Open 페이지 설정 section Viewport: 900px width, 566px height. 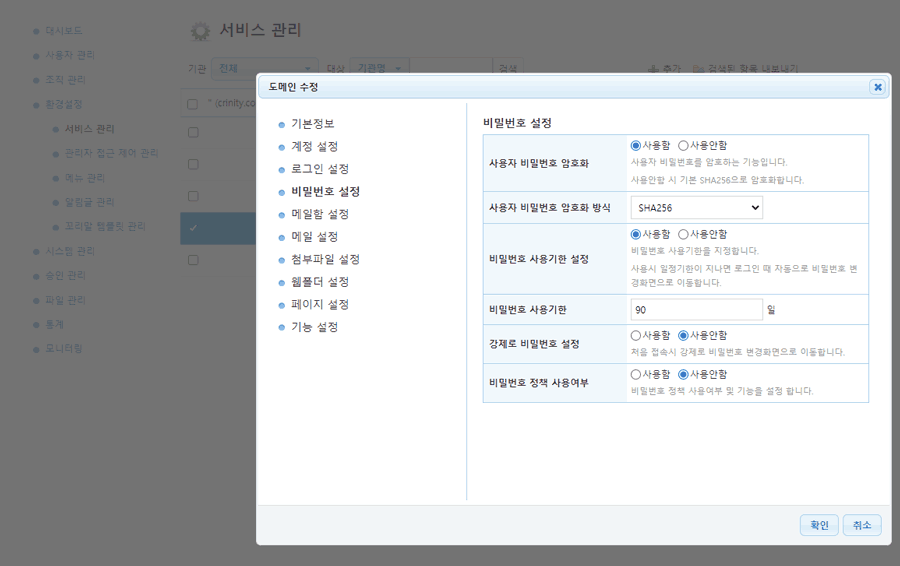(x=320, y=304)
